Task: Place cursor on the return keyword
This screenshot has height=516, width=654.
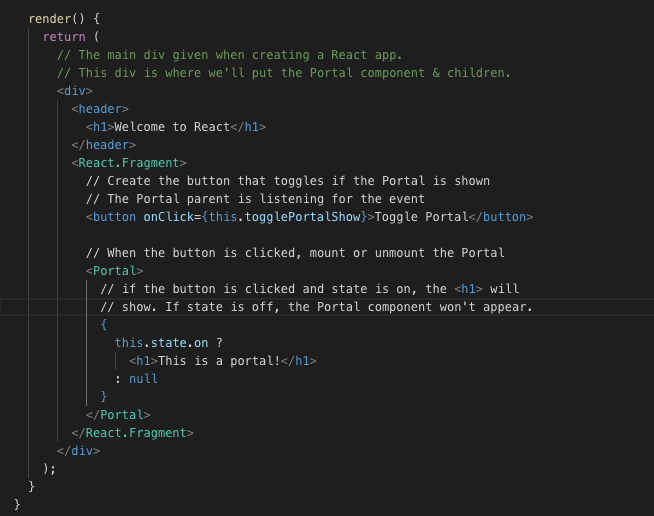Action: click(64, 37)
